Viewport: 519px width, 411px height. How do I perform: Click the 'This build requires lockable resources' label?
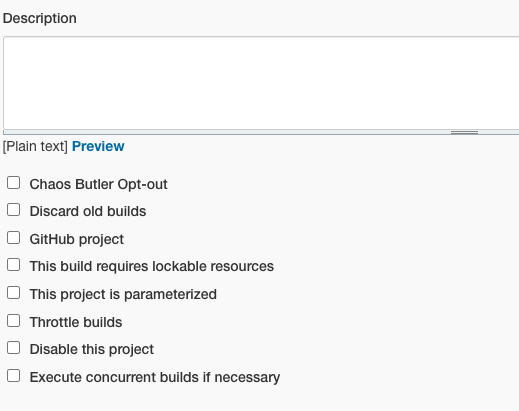tap(152, 266)
